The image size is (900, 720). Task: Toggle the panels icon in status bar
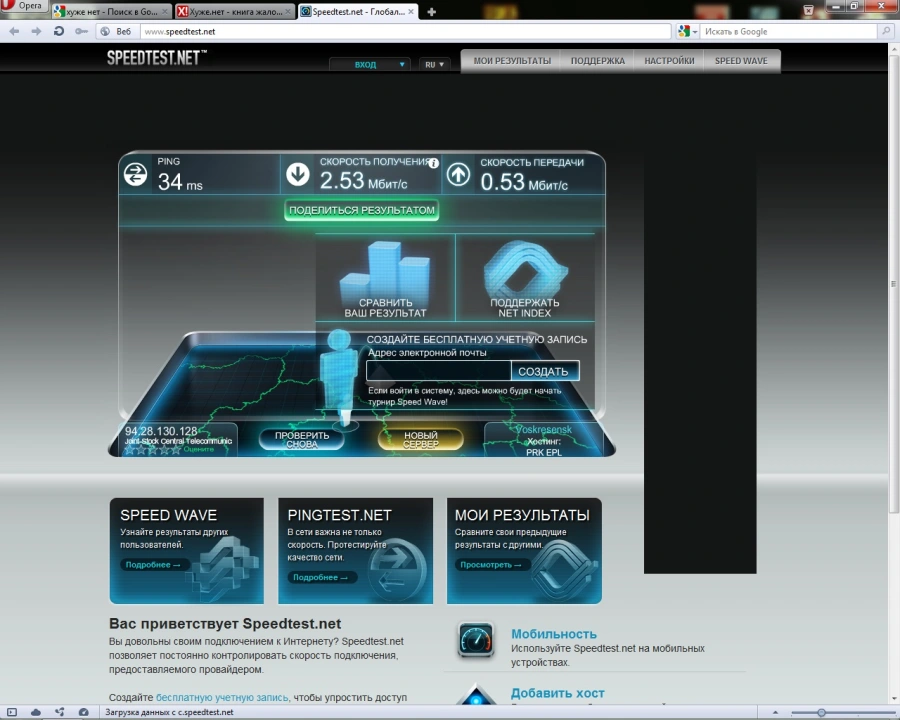point(12,712)
